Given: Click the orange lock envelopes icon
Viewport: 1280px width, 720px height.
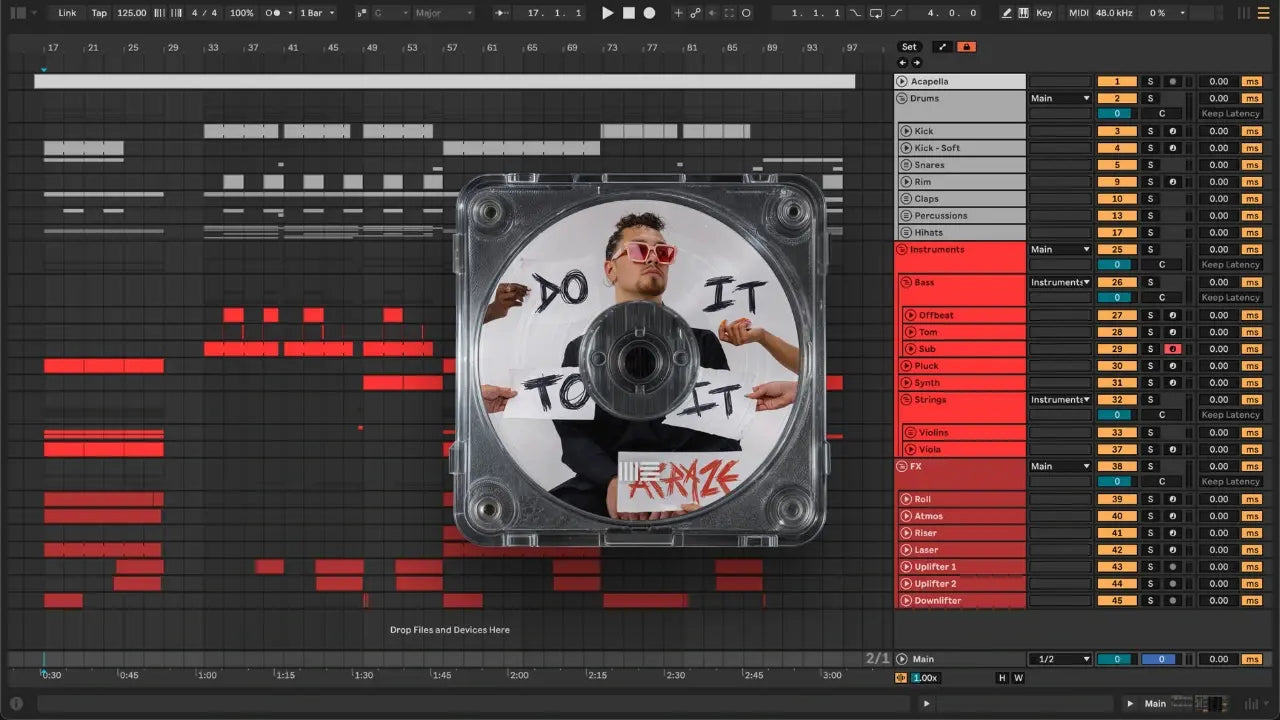Looking at the screenshot, I should coord(966,47).
